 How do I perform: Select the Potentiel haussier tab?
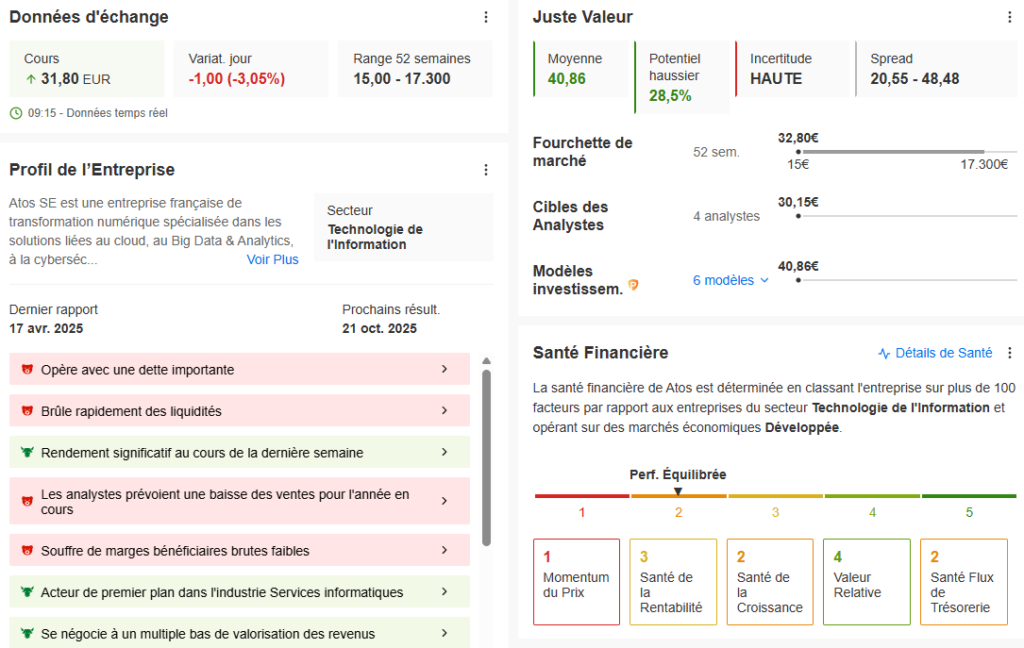[x=682, y=77]
